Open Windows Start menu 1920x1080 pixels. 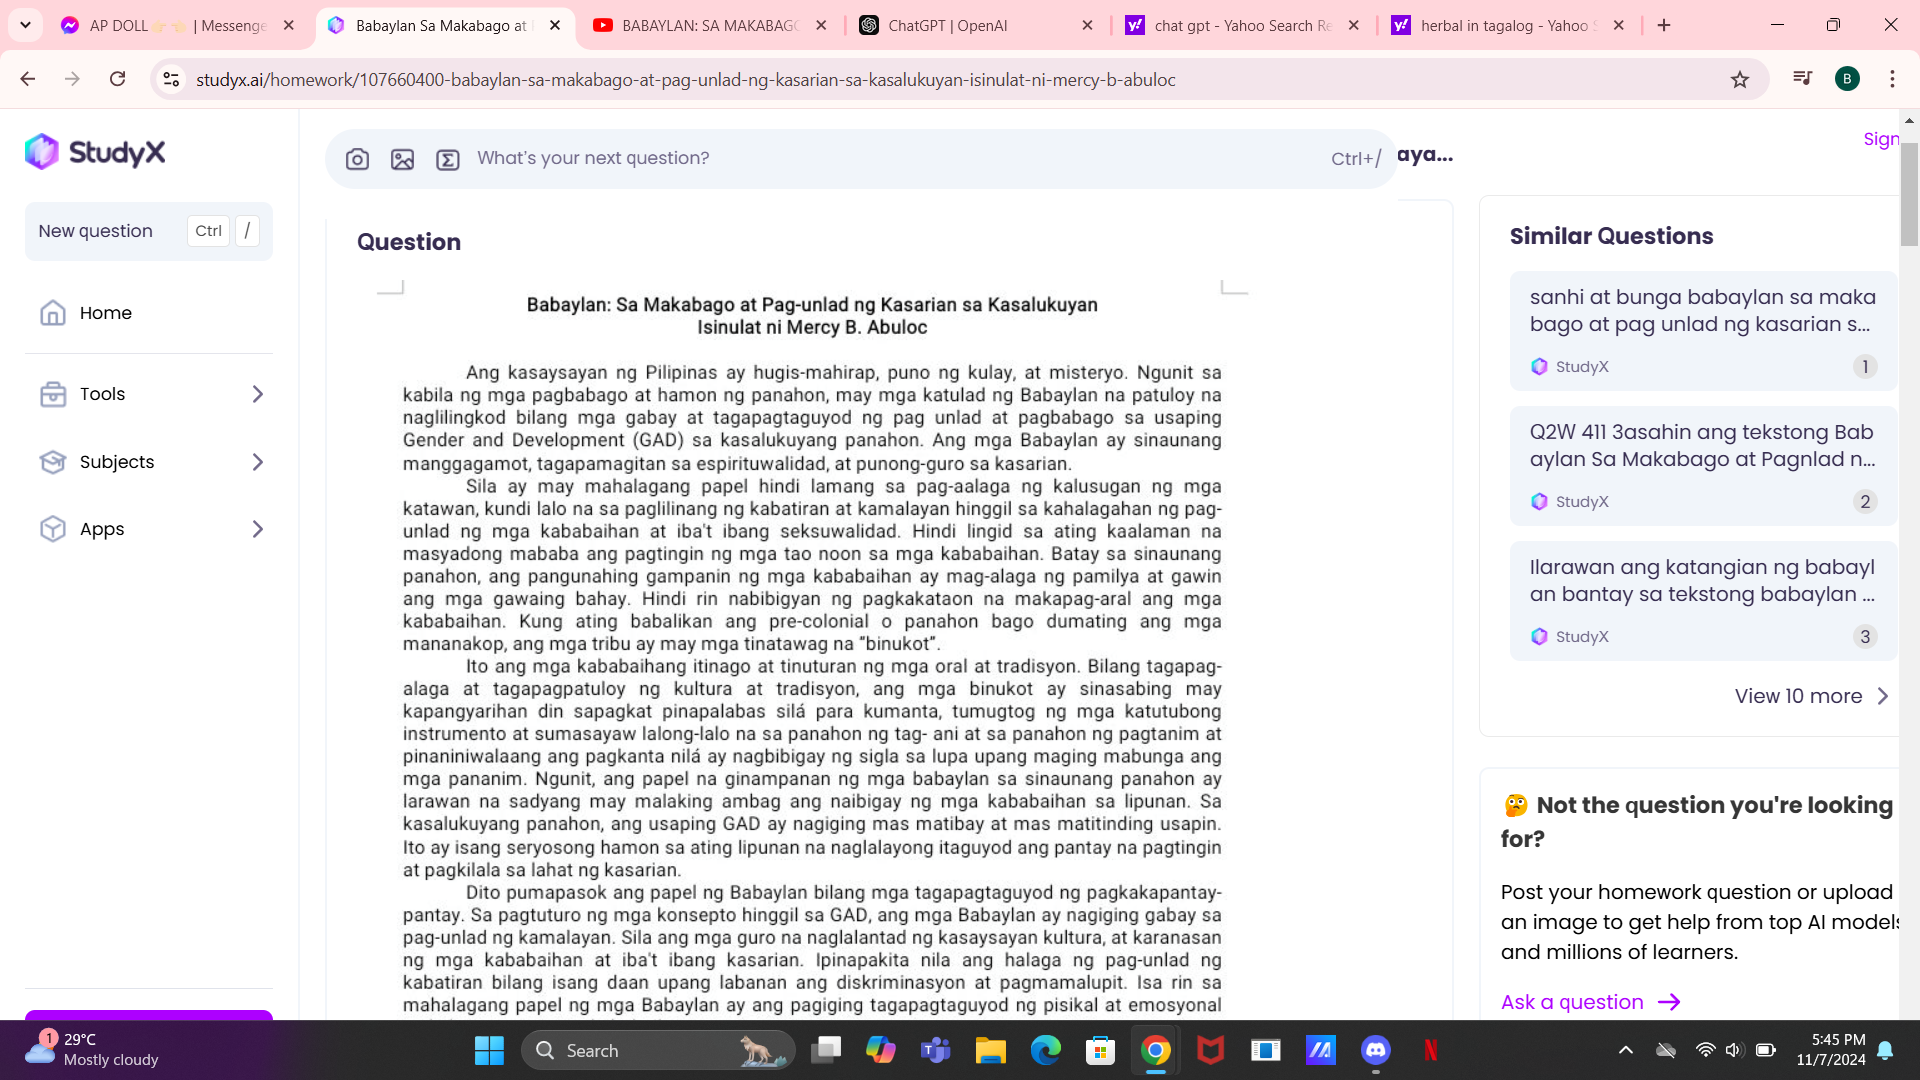coord(489,1050)
